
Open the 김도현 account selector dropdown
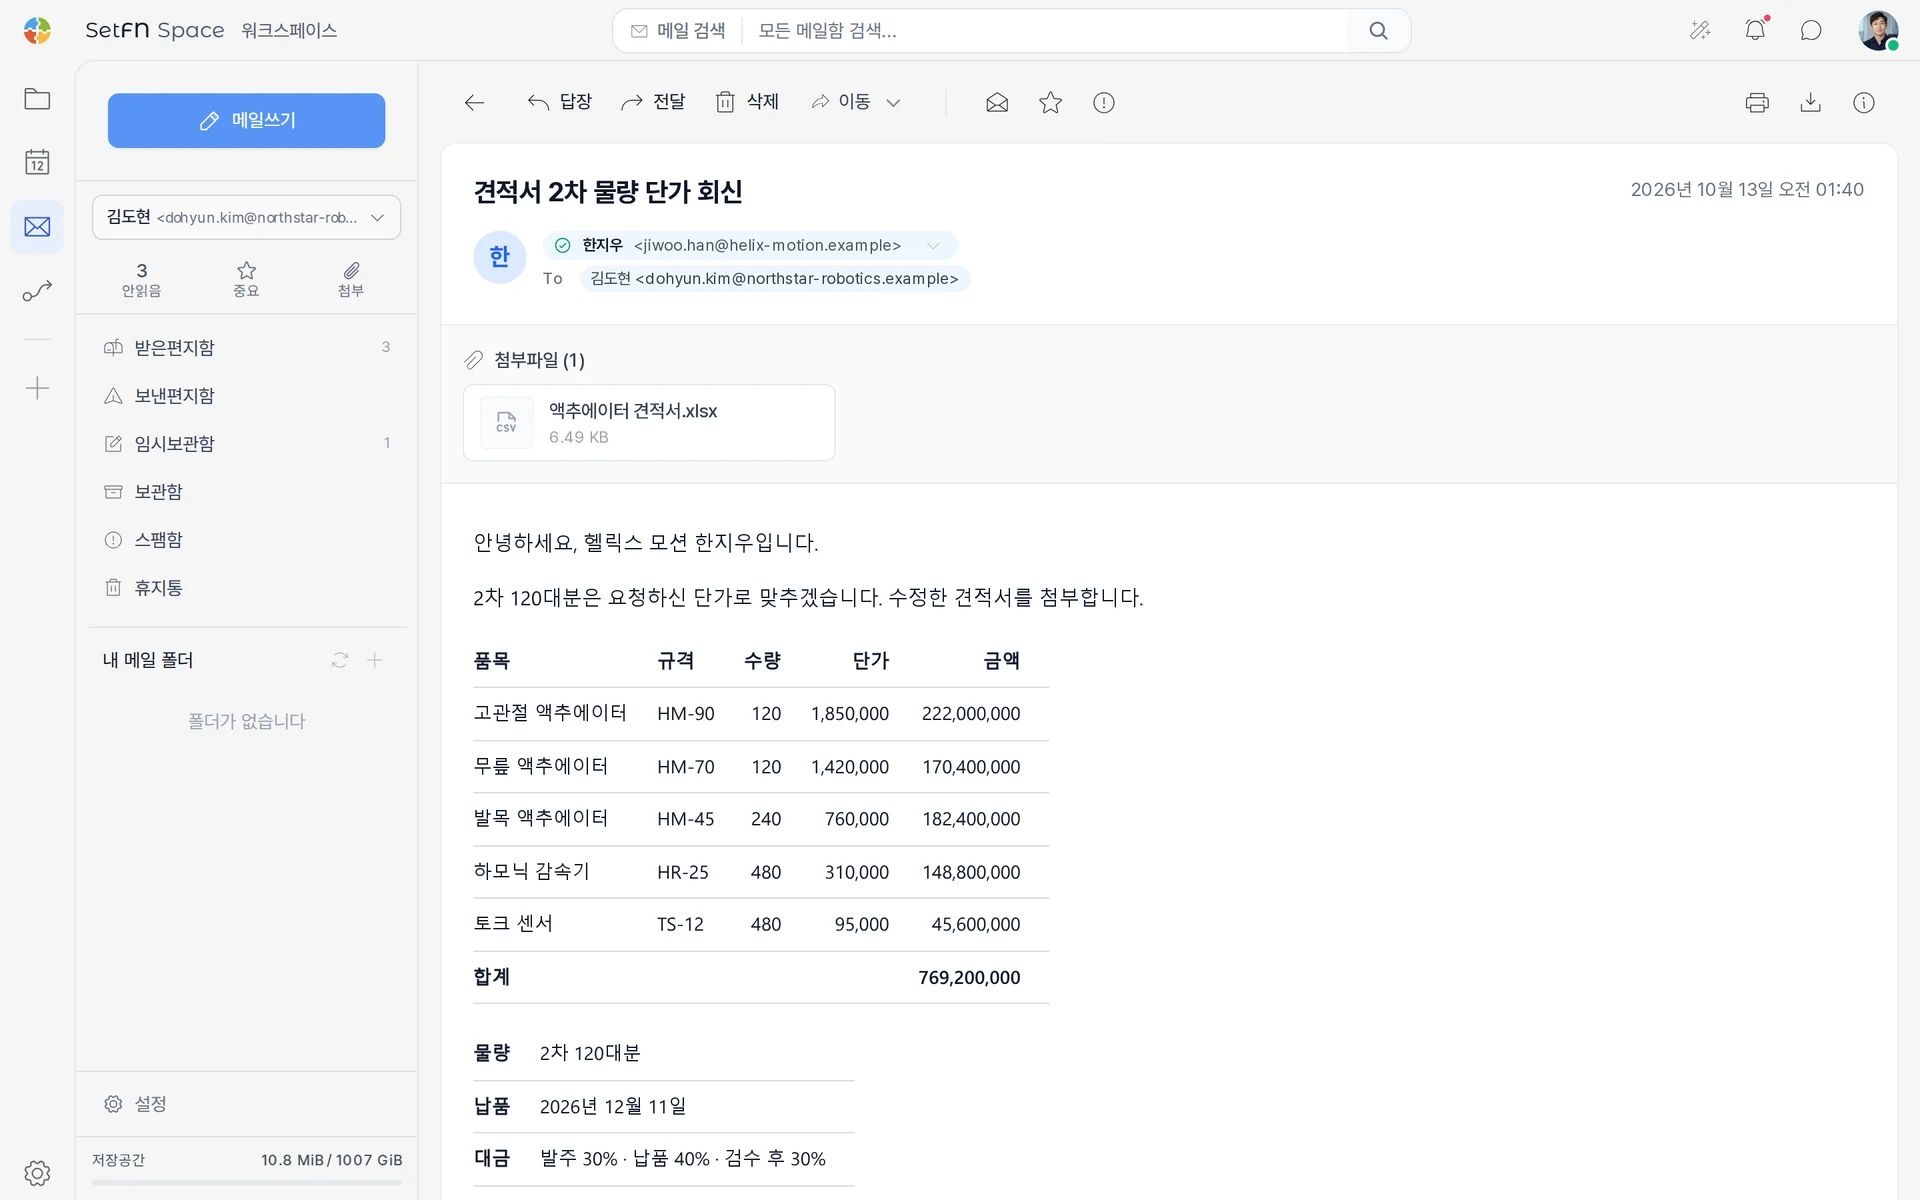coord(246,217)
